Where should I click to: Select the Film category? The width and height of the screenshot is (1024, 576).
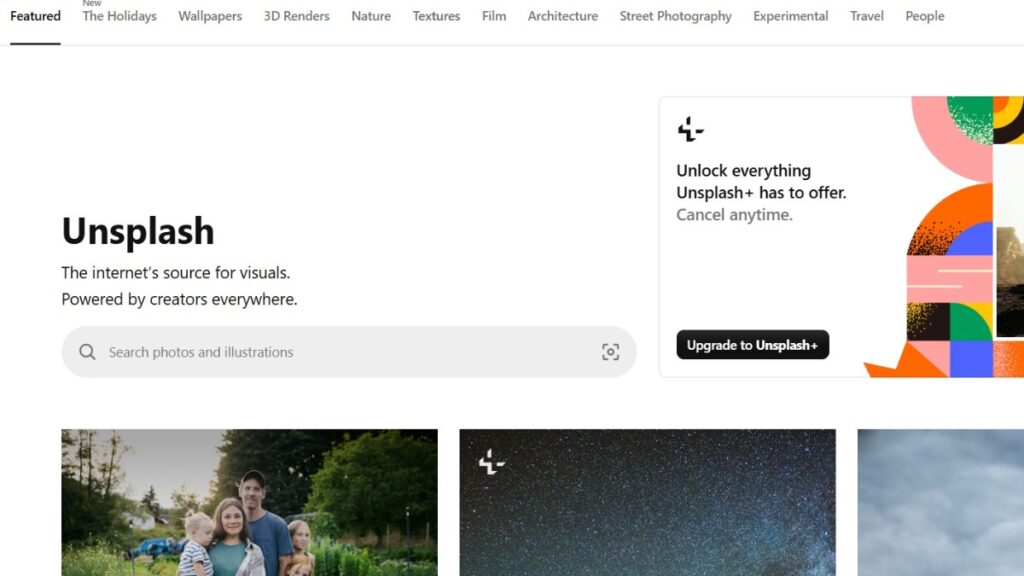click(493, 16)
